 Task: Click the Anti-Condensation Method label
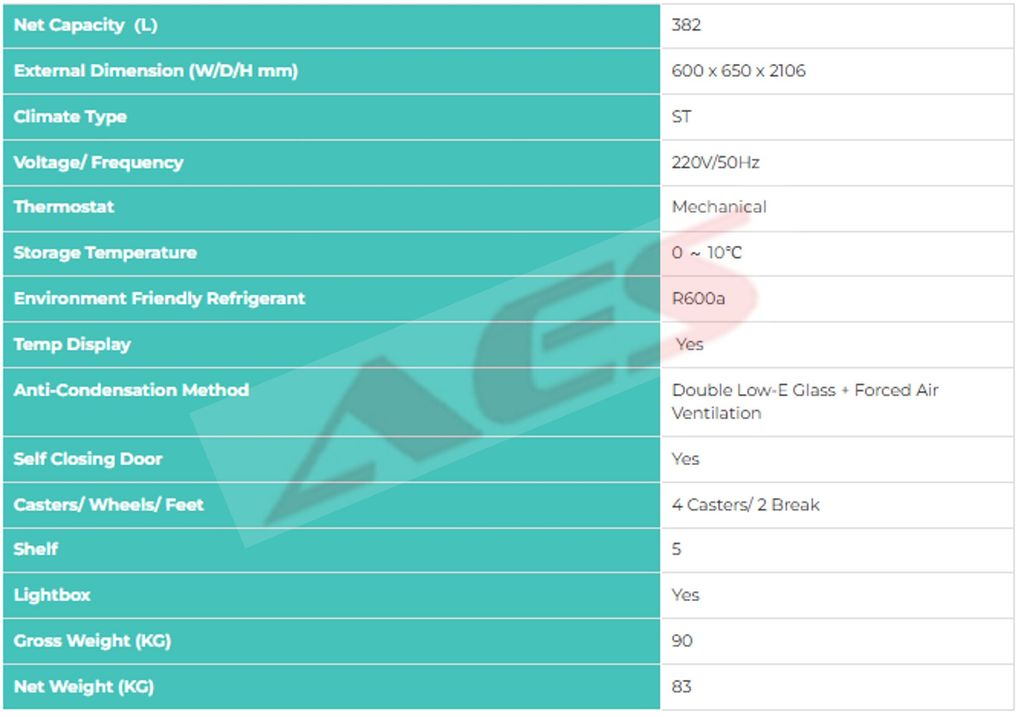(131, 390)
